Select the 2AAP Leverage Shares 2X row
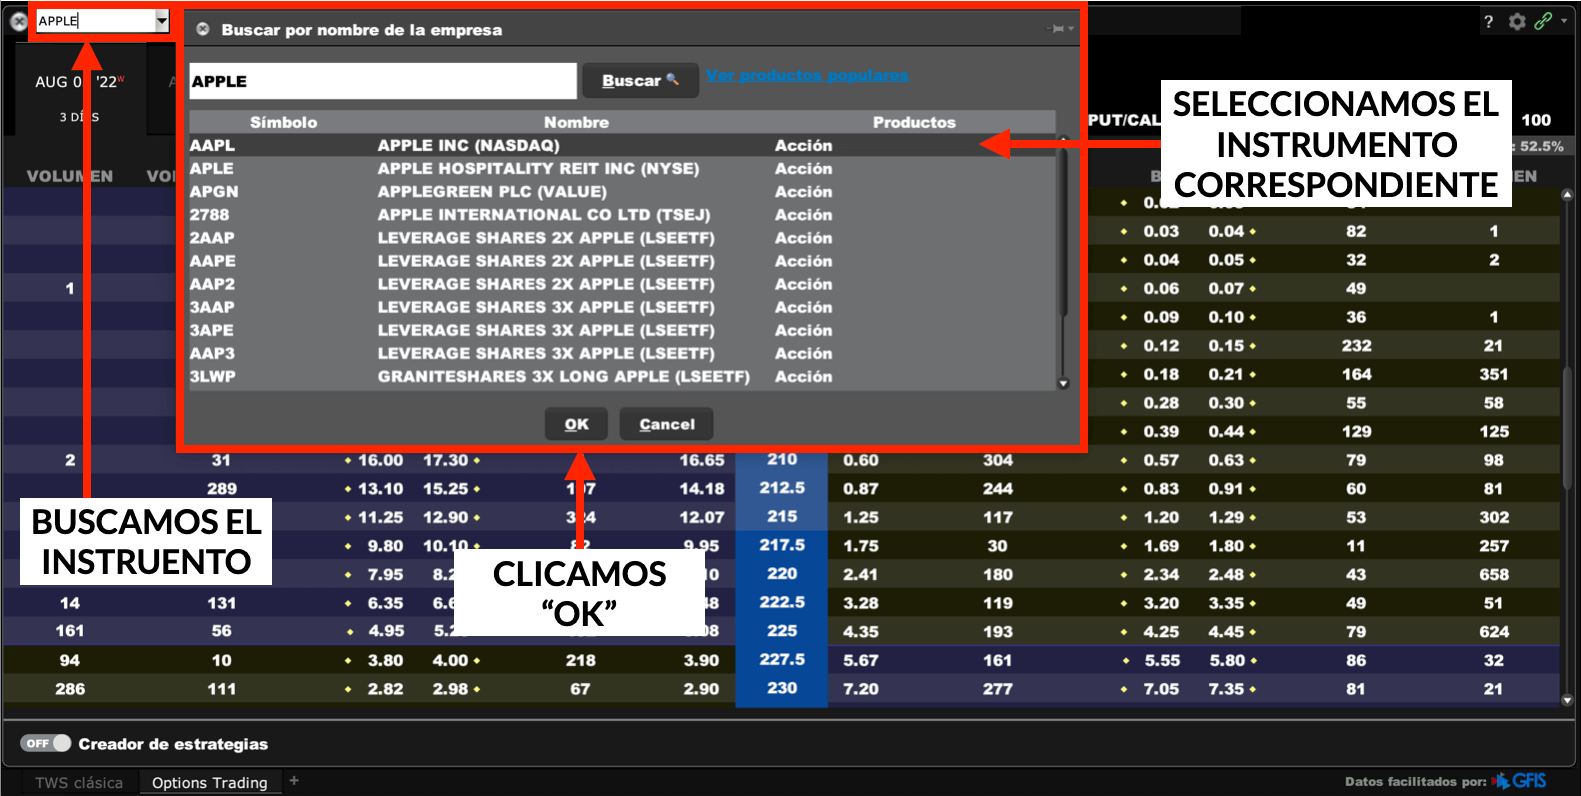The image size is (1581, 796). tap(622, 237)
